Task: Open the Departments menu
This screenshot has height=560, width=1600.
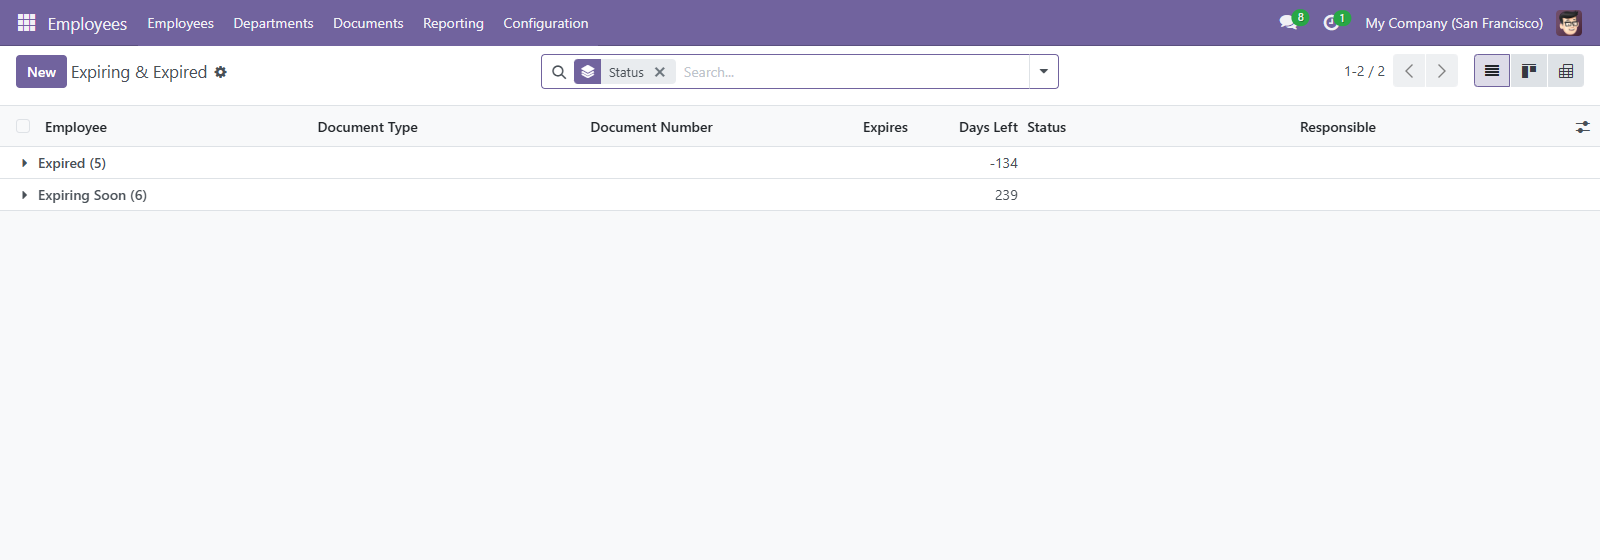Action: pos(273,23)
